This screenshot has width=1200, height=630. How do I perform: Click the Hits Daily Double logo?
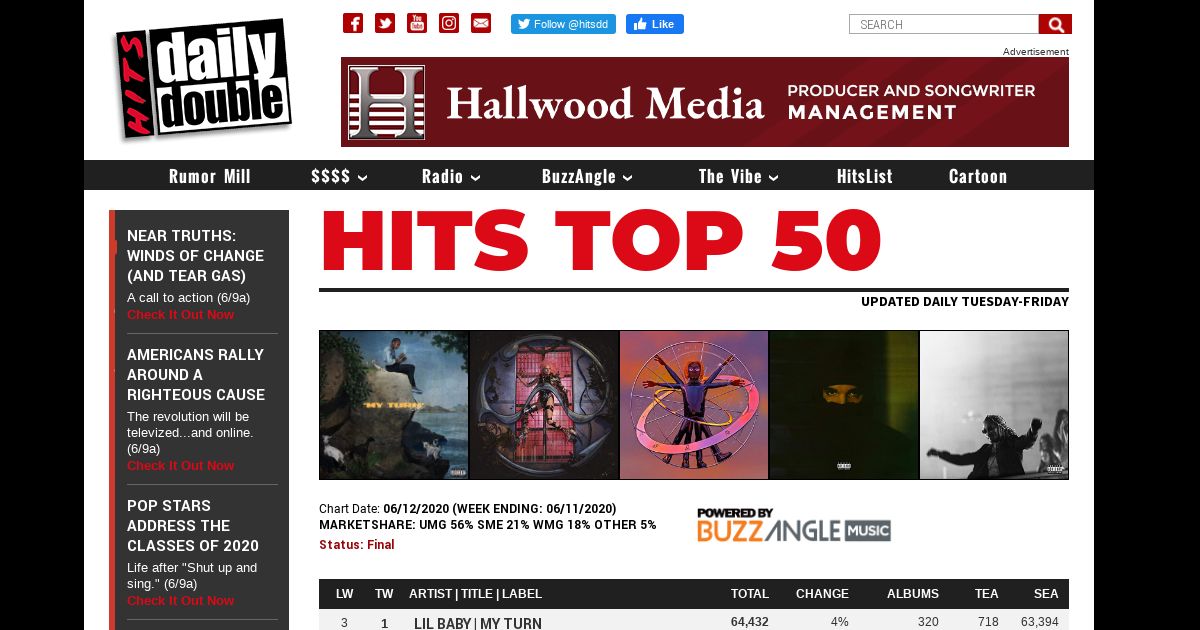pos(203,79)
